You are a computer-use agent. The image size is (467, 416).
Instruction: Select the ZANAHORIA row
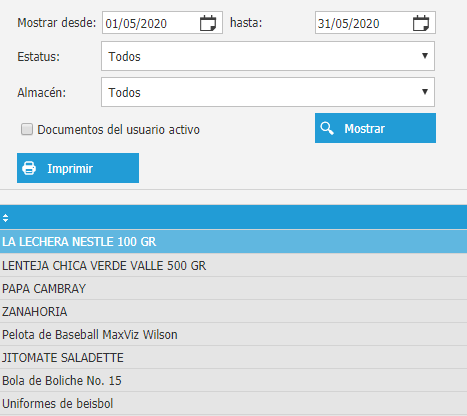point(233,311)
